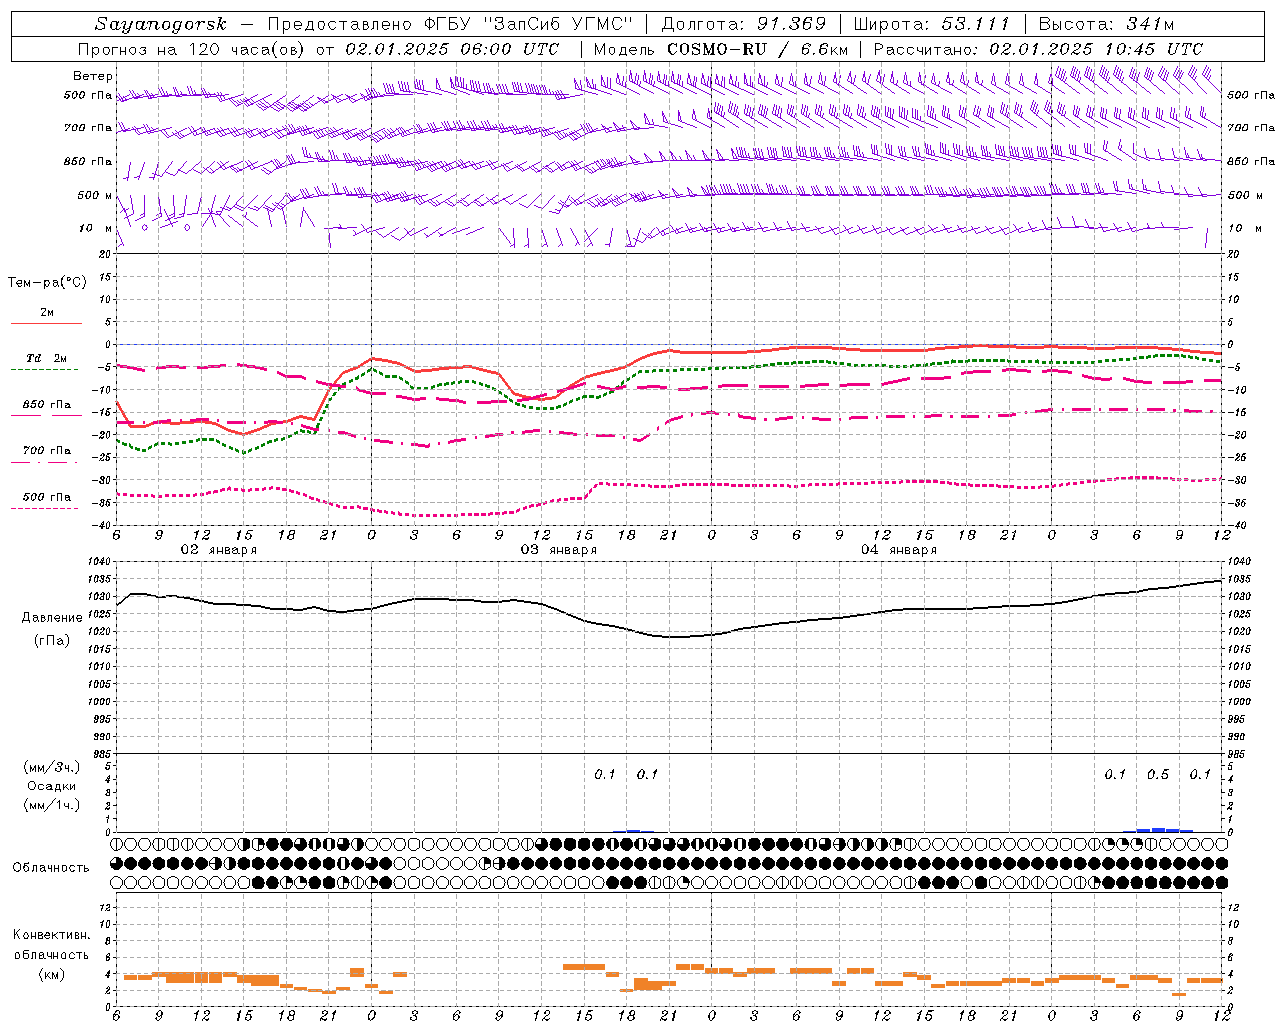
Task: Click the '10 м' wind level label on left
Action: click(95, 228)
